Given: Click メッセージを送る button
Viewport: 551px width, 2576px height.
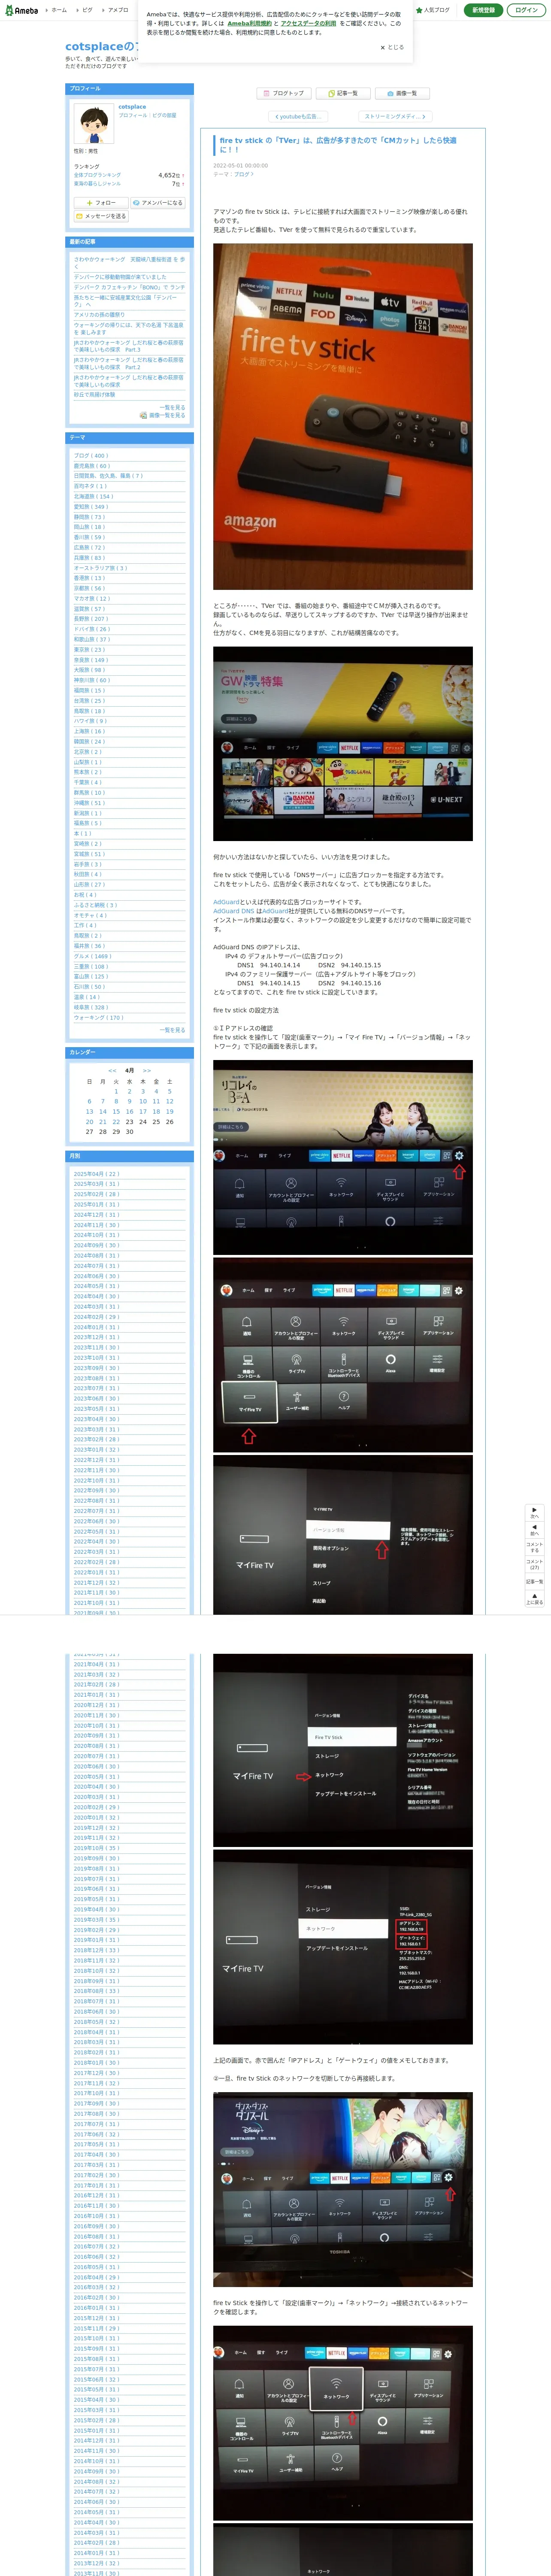Looking at the screenshot, I should pyautogui.click(x=101, y=216).
